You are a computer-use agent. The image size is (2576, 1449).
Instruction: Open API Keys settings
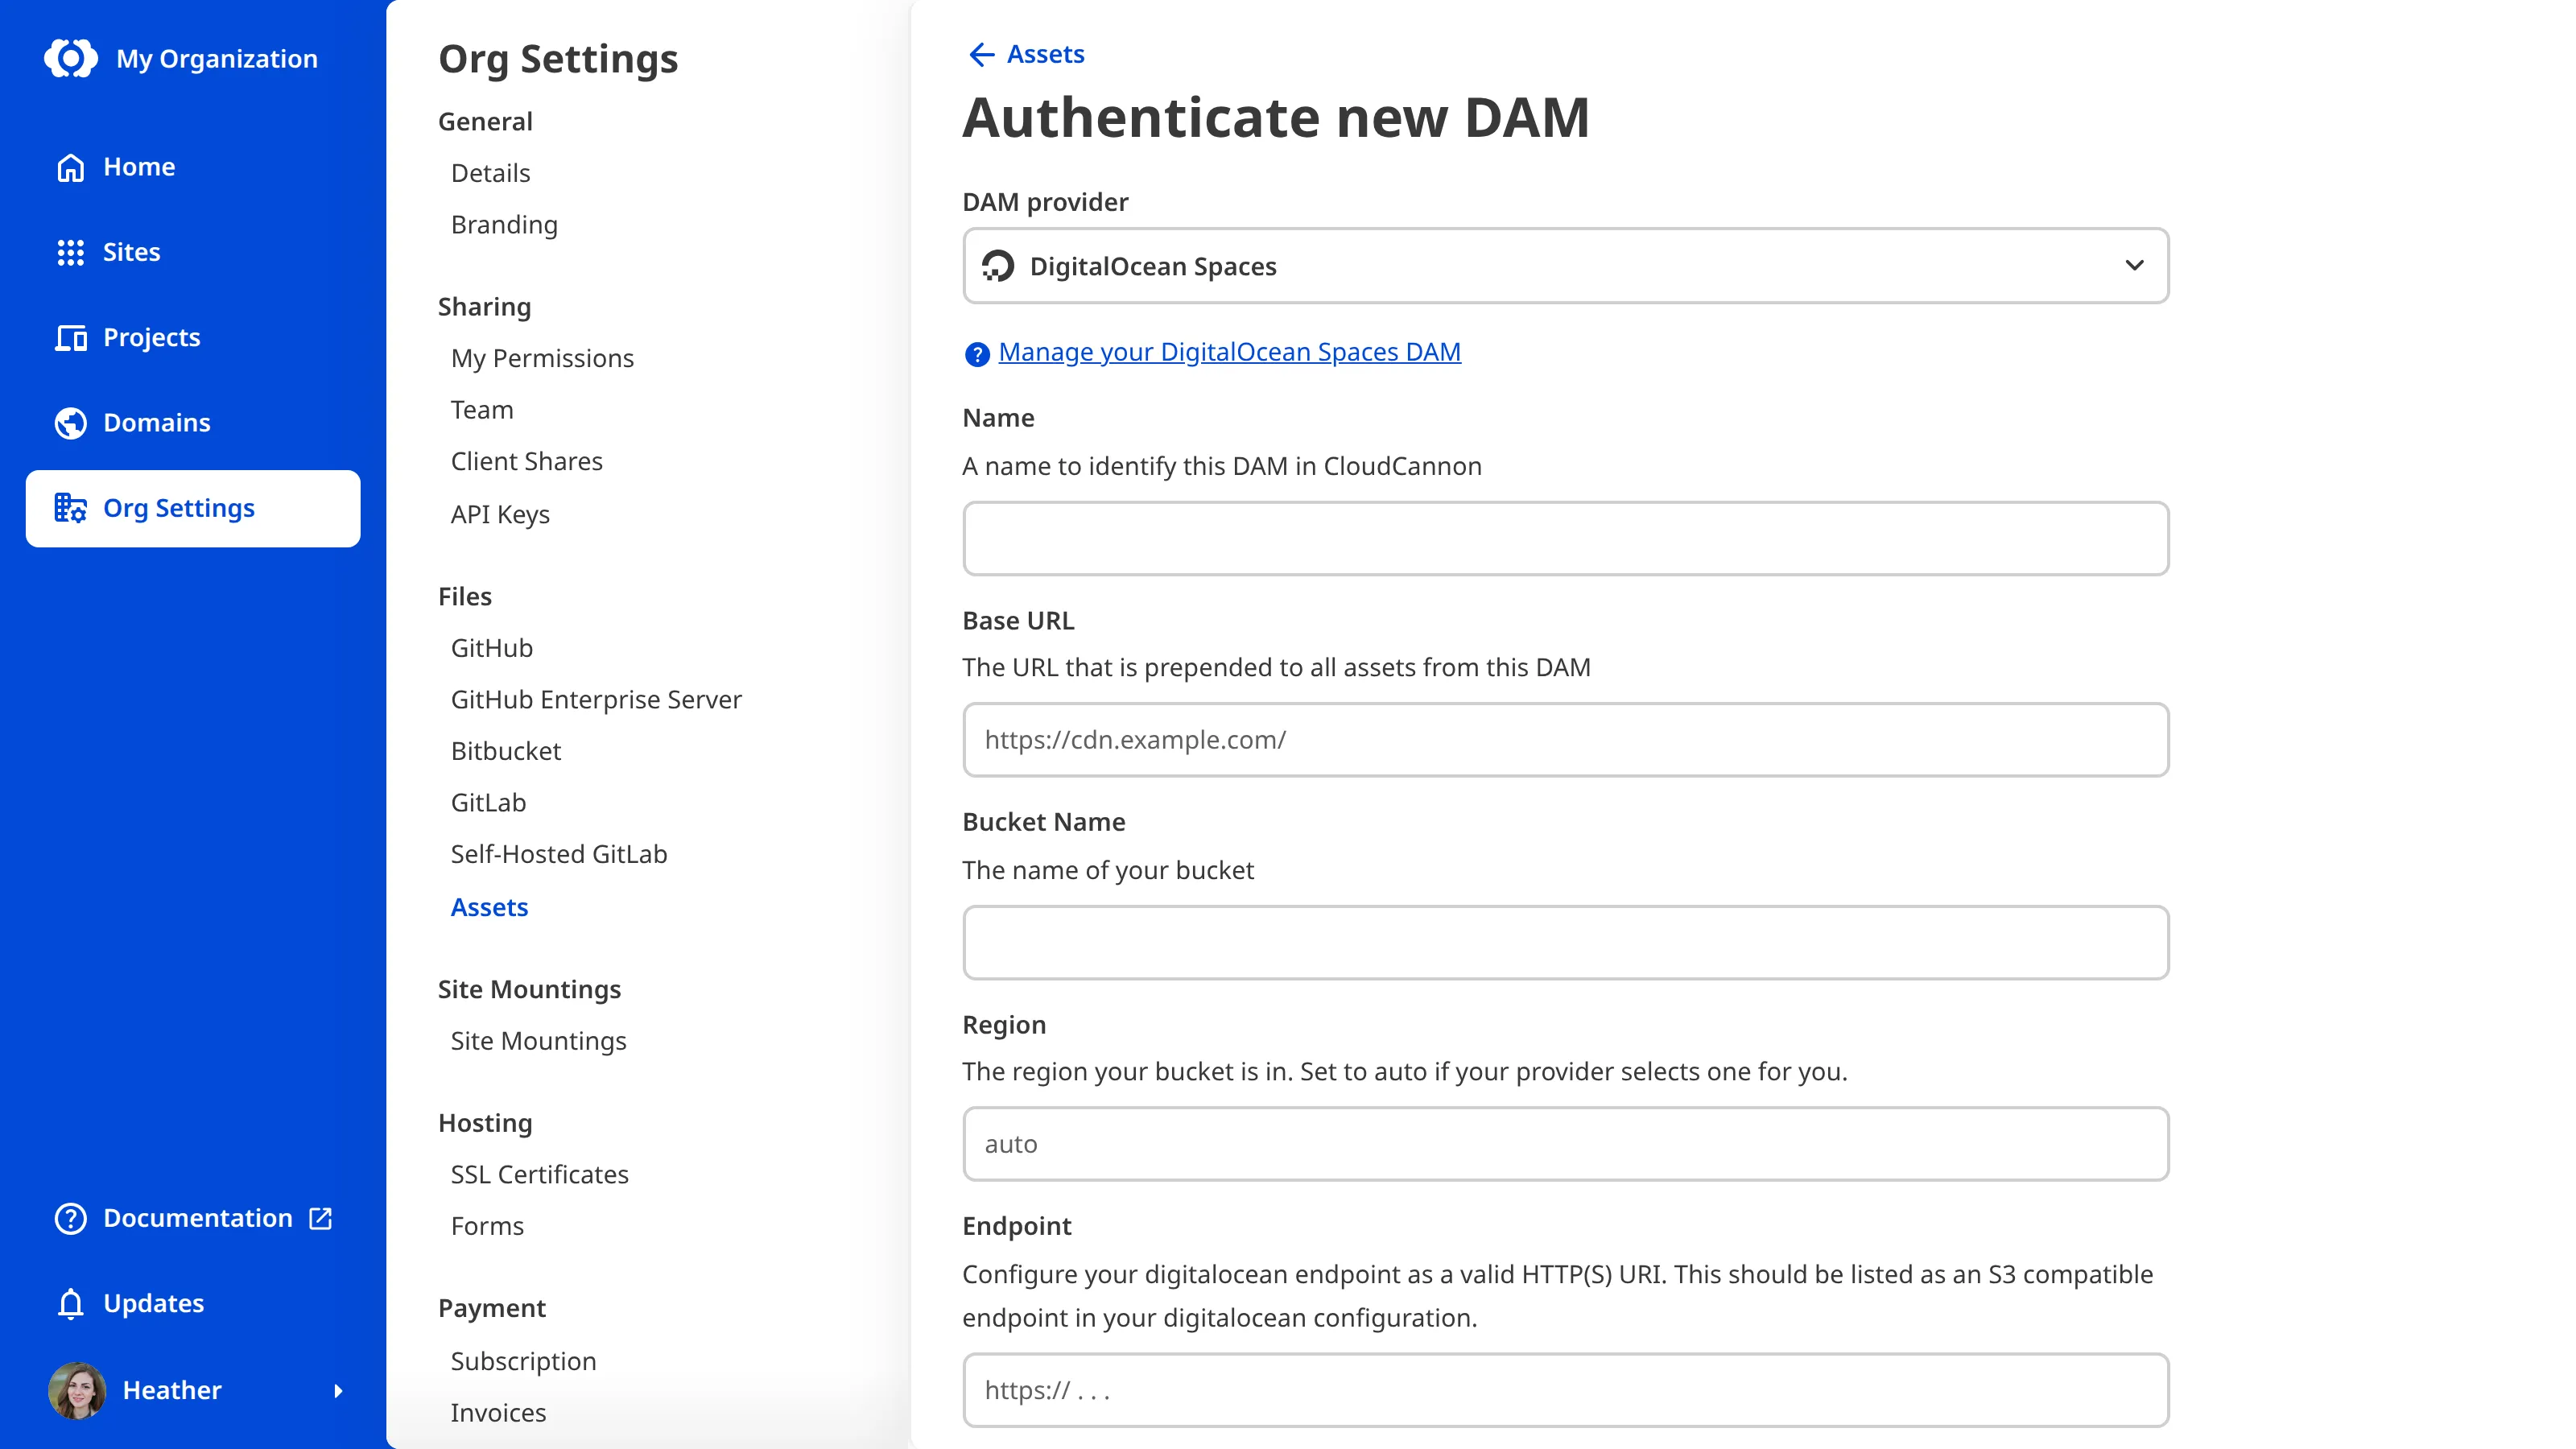pos(500,514)
